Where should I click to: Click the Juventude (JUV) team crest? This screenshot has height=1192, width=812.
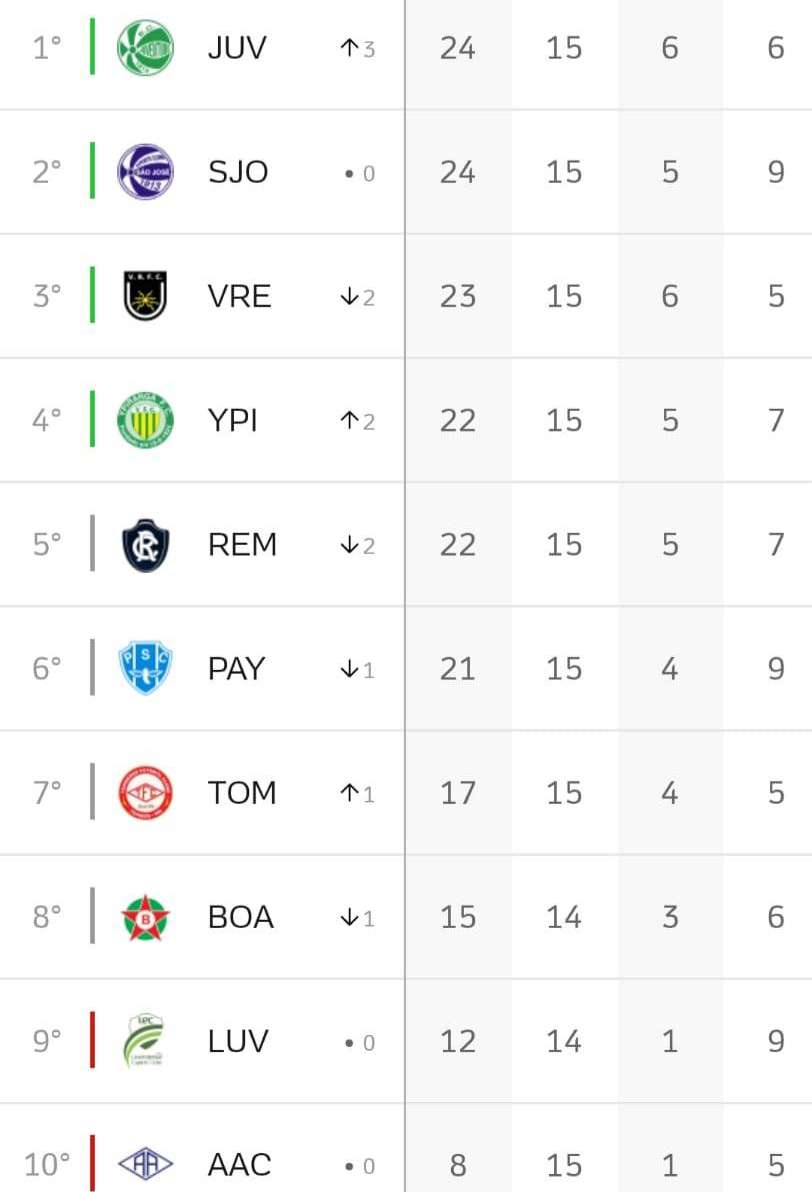(x=145, y=48)
